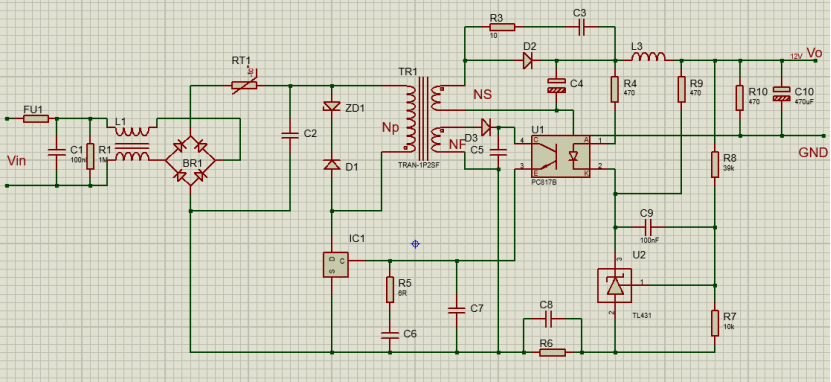This screenshot has width=831, height=382.
Task: Click the NF winding label
Action: [456, 144]
